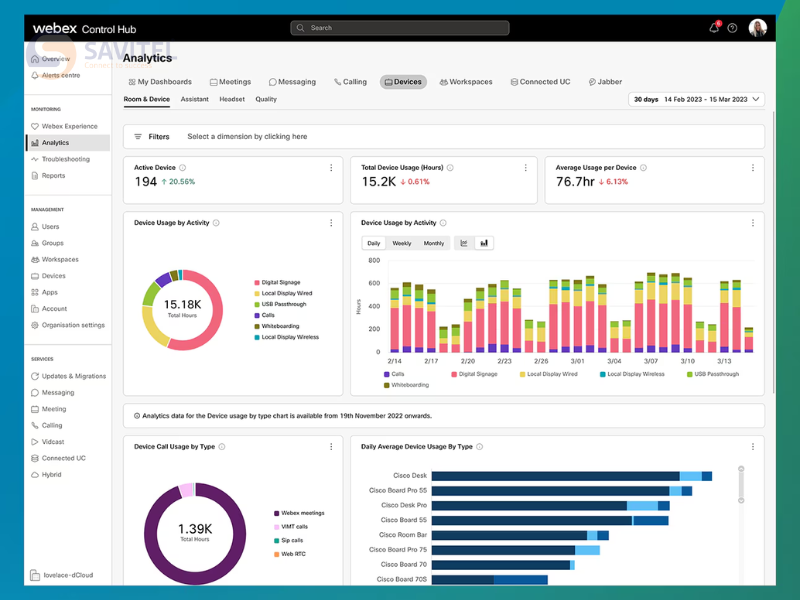800x600 pixels.
Task: Open Alerts centre in the sidebar
Action: (56, 75)
